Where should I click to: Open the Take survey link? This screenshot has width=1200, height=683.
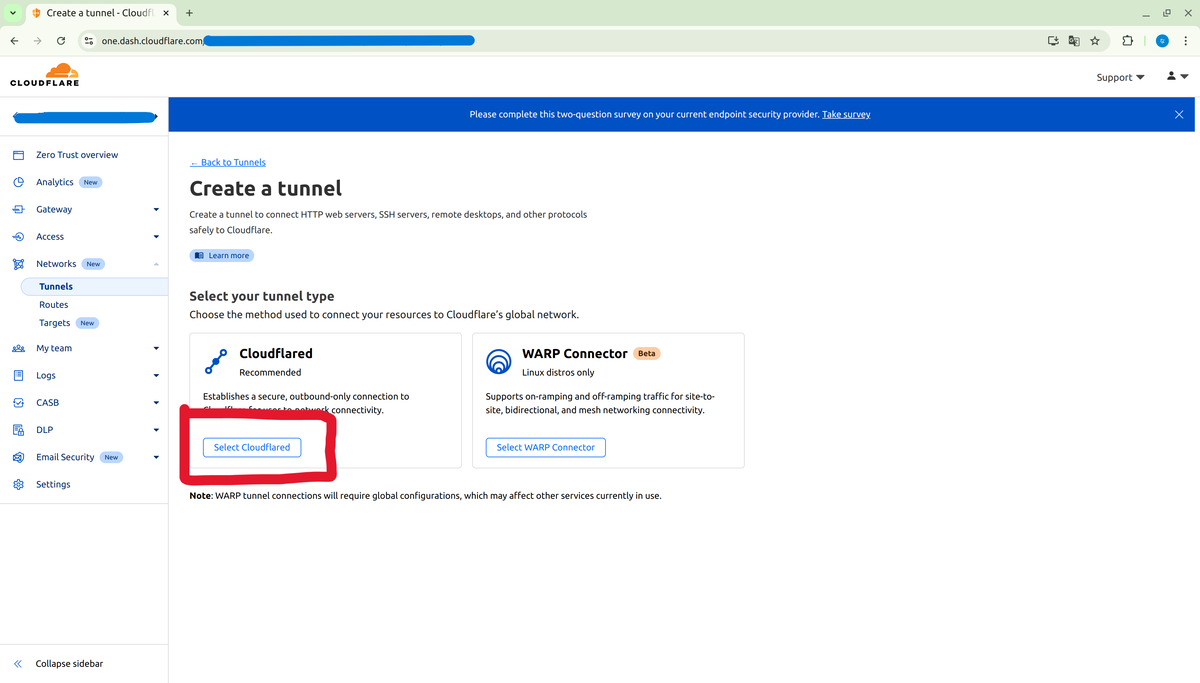coord(846,114)
